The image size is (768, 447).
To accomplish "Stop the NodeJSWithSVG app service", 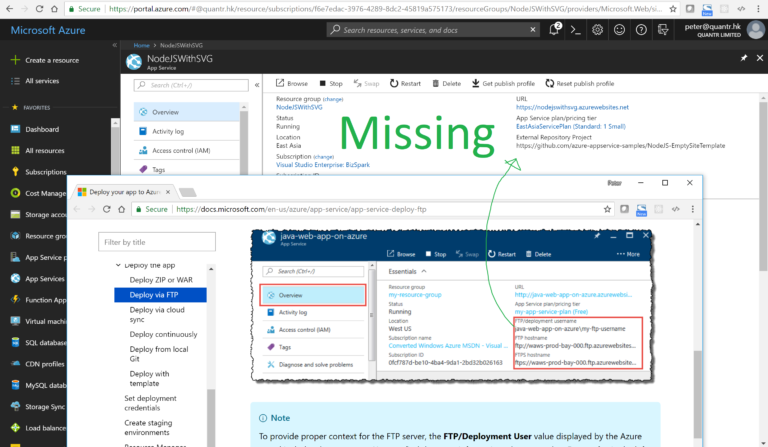I will tap(331, 84).
